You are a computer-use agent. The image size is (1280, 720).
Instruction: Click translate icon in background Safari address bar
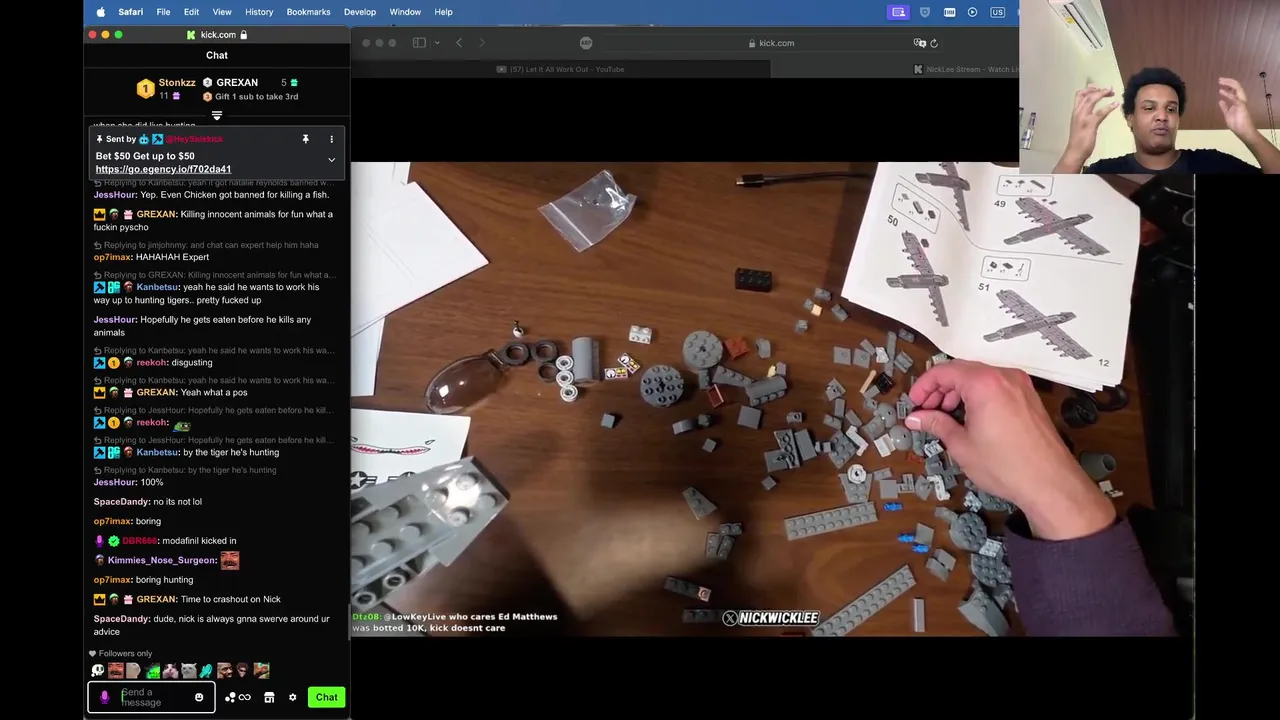click(919, 43)
